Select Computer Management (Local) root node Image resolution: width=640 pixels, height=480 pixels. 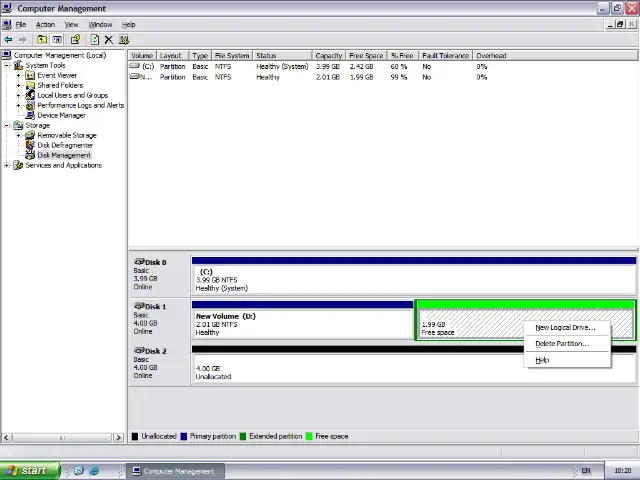coord(60,55)
